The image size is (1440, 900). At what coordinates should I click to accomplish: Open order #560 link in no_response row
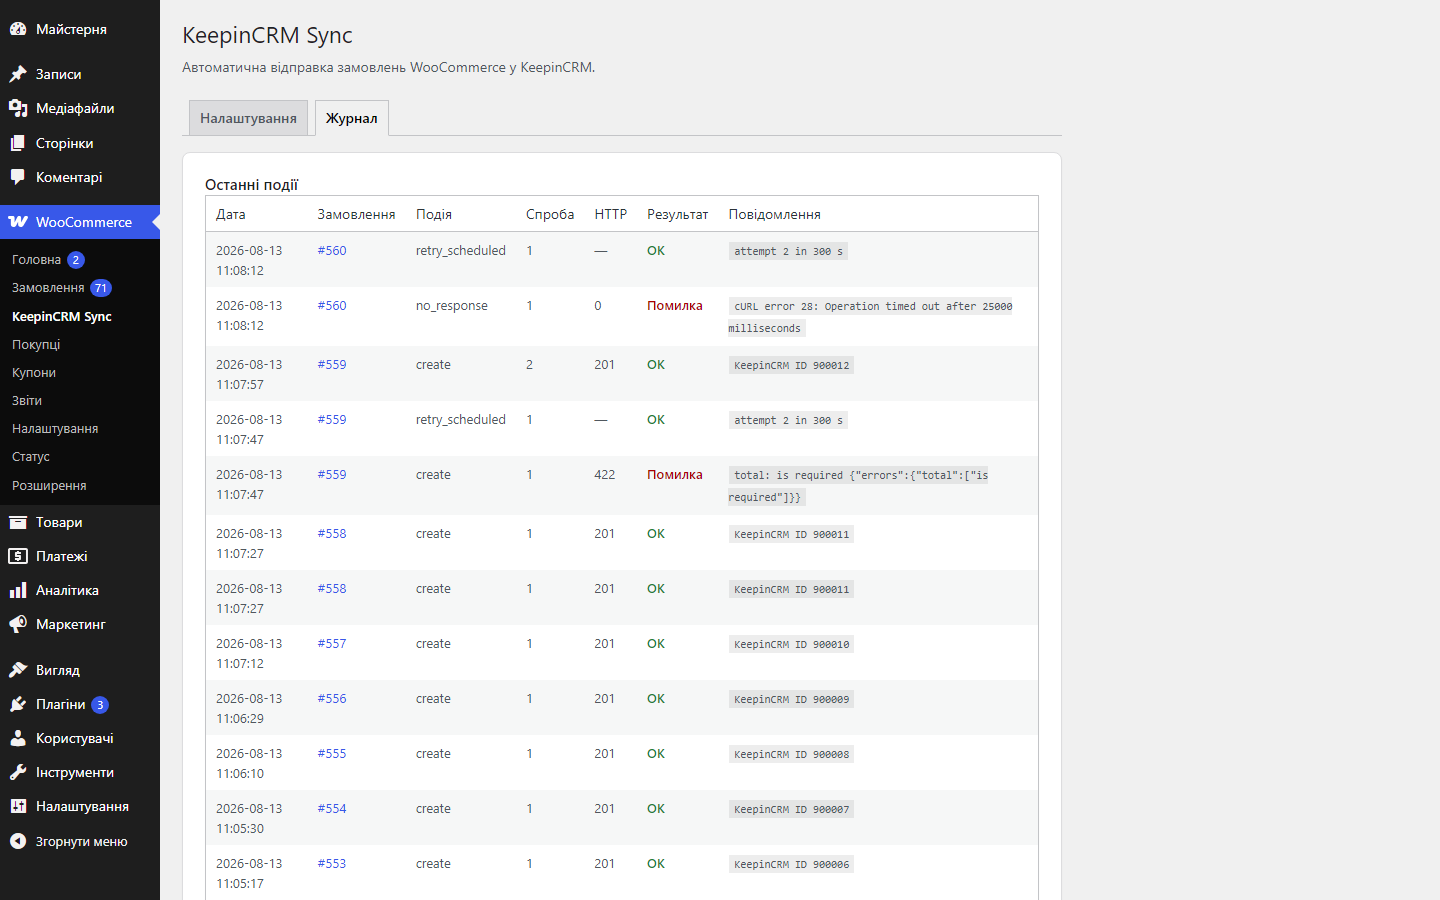click(x=332, y=306)
